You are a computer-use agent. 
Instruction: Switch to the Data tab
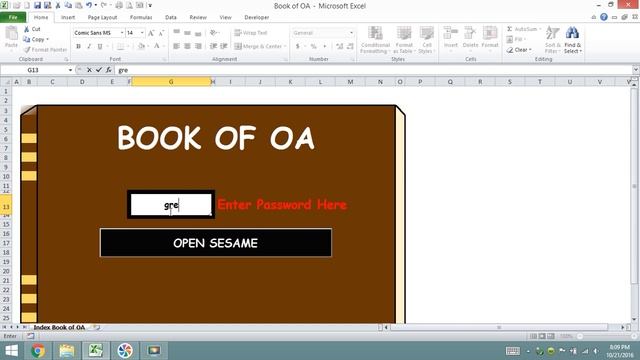(171, 18)
